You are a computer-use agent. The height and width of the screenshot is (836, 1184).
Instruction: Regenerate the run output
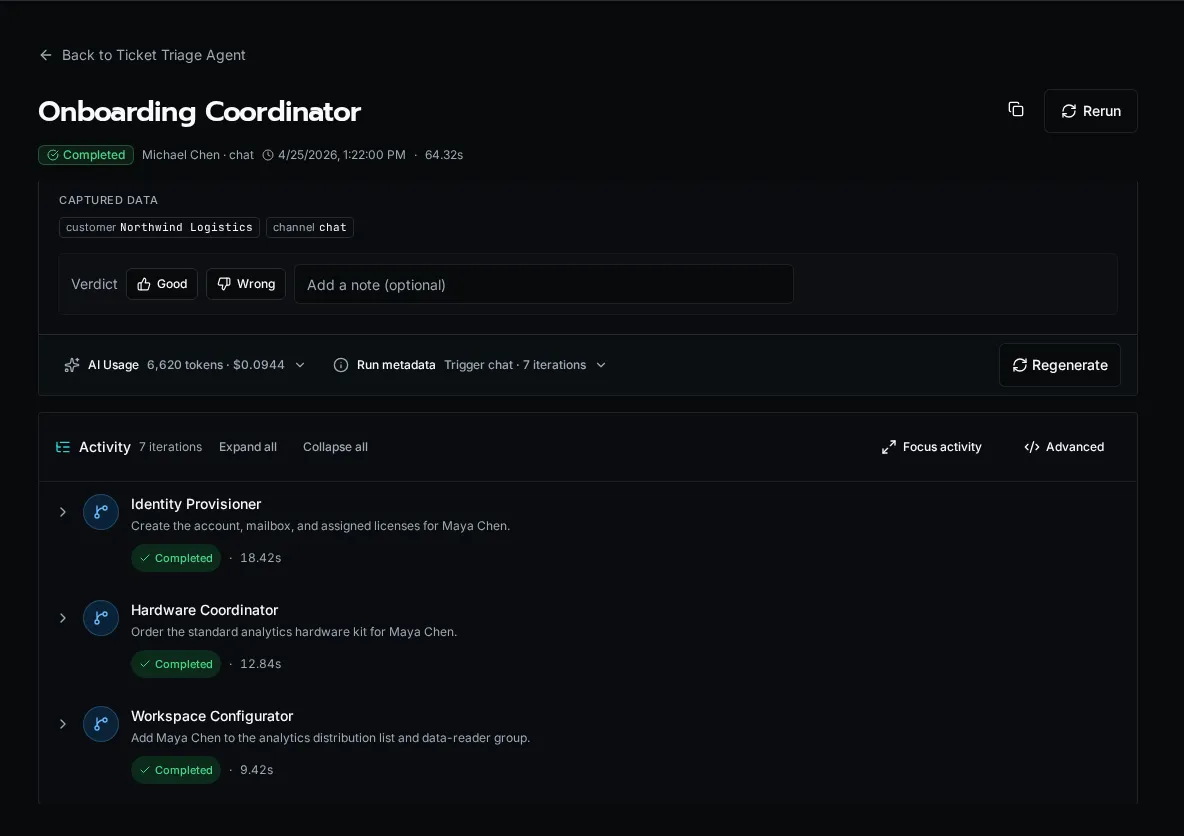1059,366
